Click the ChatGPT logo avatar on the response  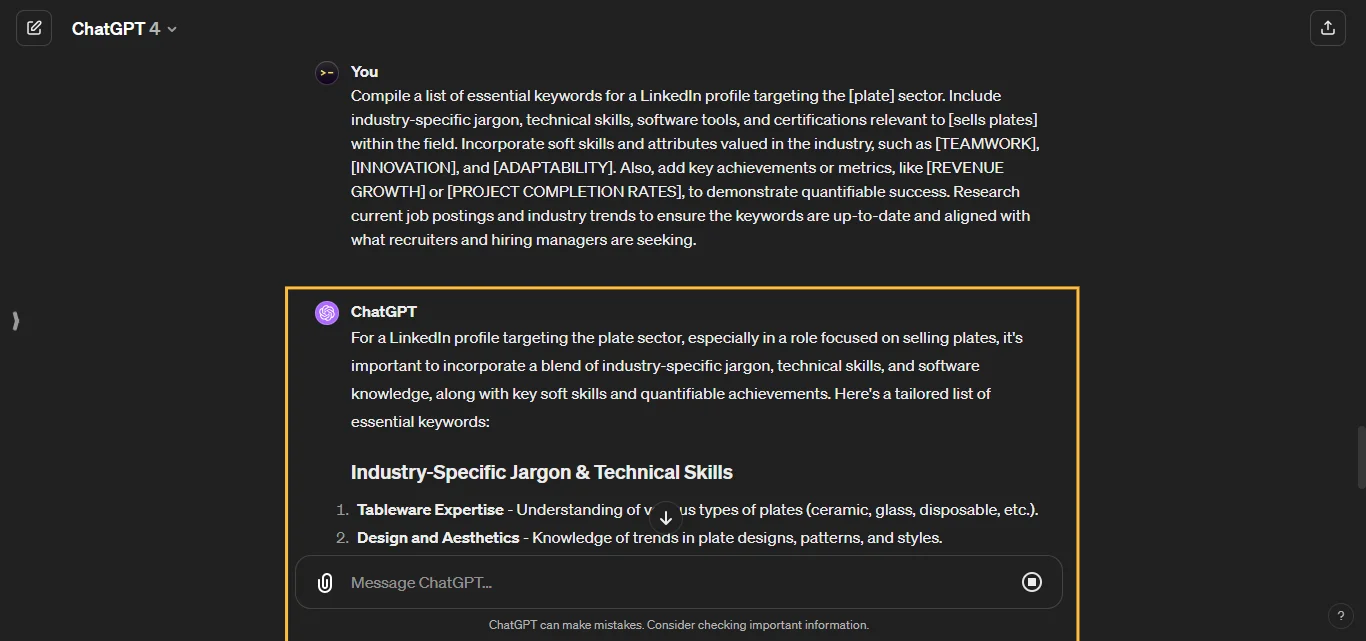point(326,312)
